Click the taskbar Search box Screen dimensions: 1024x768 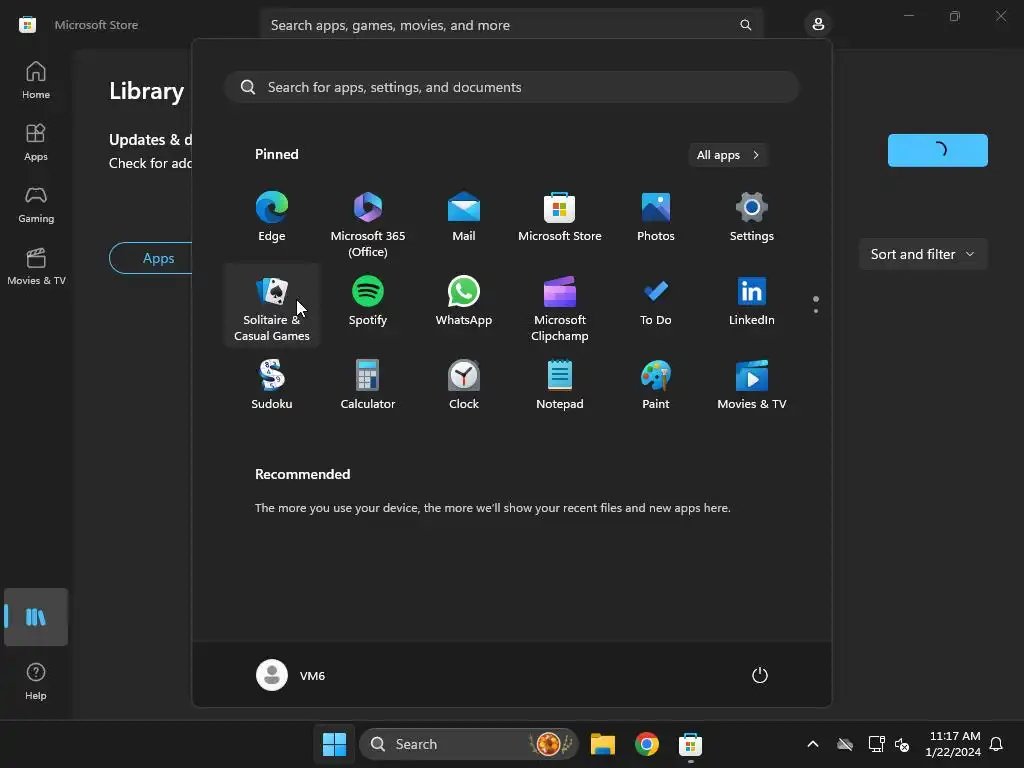pyautogui.click(x=469, y=744)
